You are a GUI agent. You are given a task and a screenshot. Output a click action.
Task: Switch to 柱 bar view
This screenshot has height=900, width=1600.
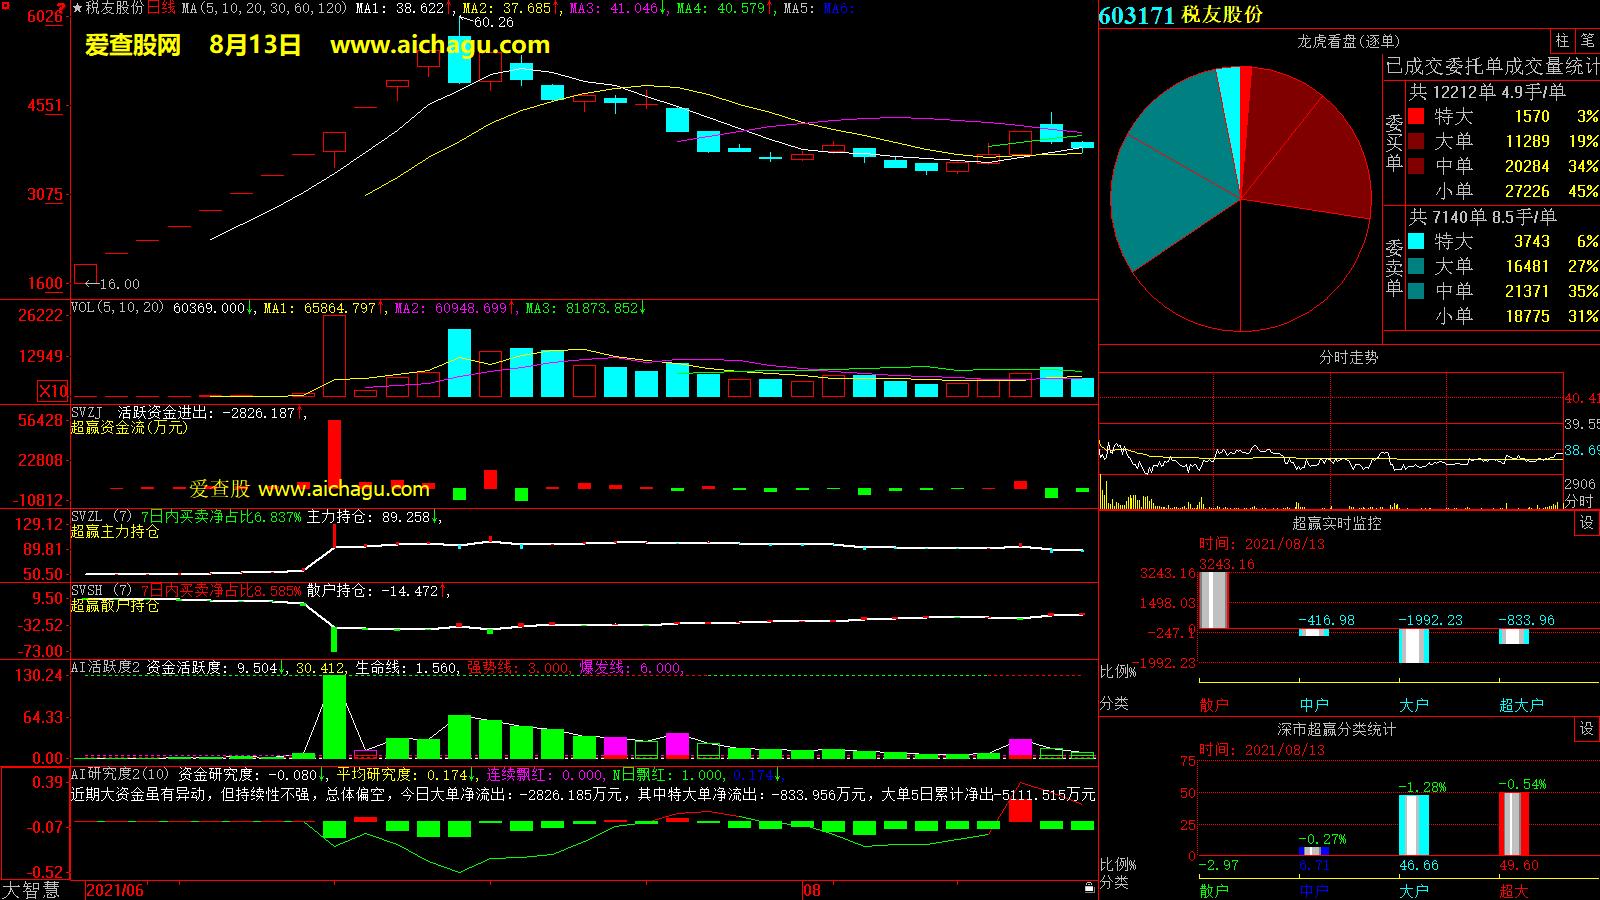(1562, 41)
